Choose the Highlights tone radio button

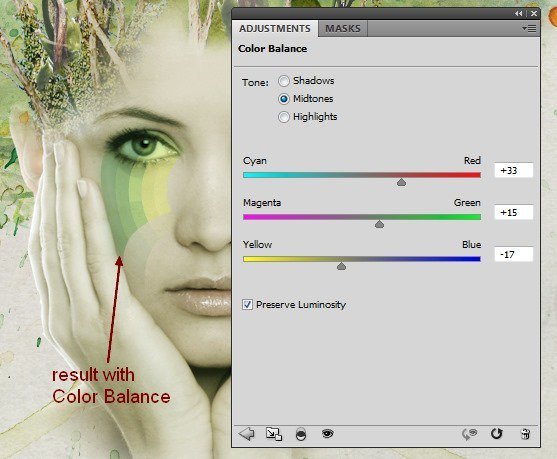283,117
